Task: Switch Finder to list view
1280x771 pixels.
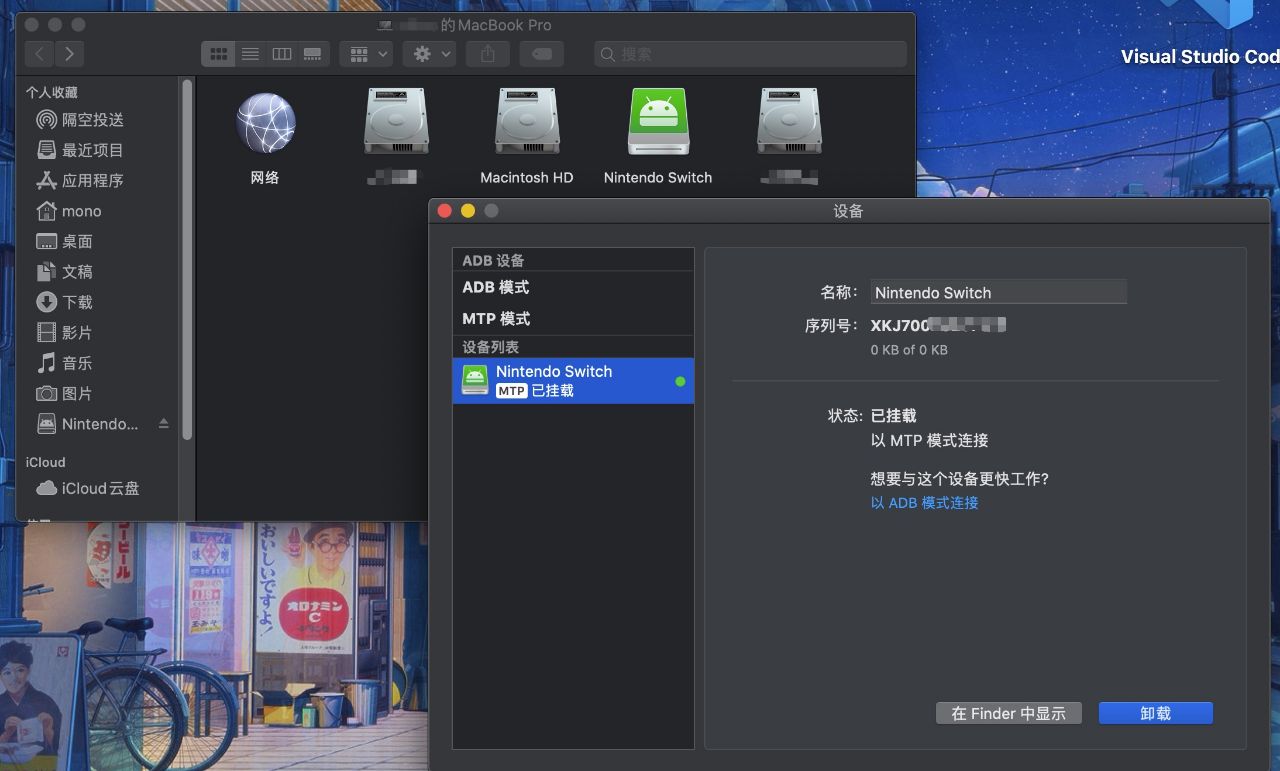Action: click(250, 54)
